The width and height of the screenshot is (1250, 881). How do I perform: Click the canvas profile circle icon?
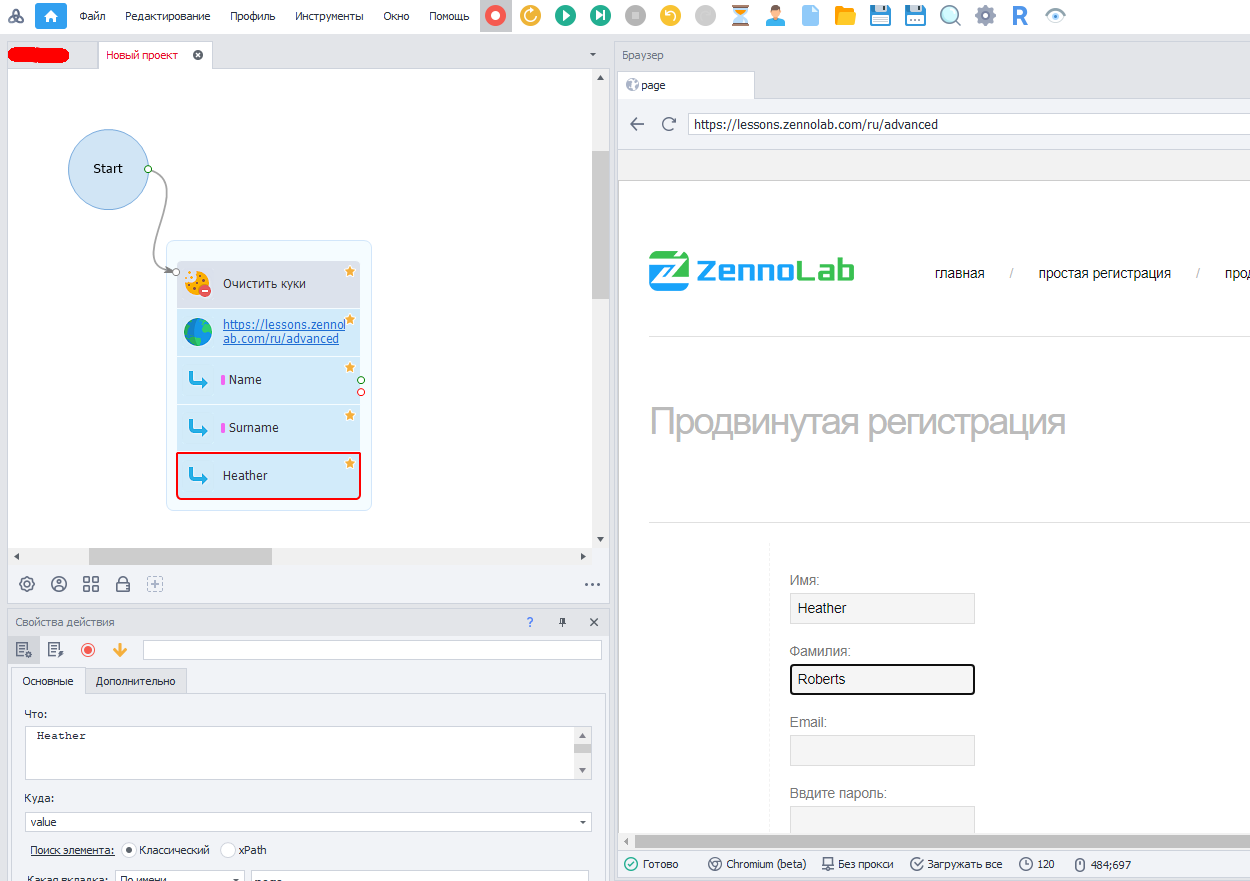tap(59, 584)
